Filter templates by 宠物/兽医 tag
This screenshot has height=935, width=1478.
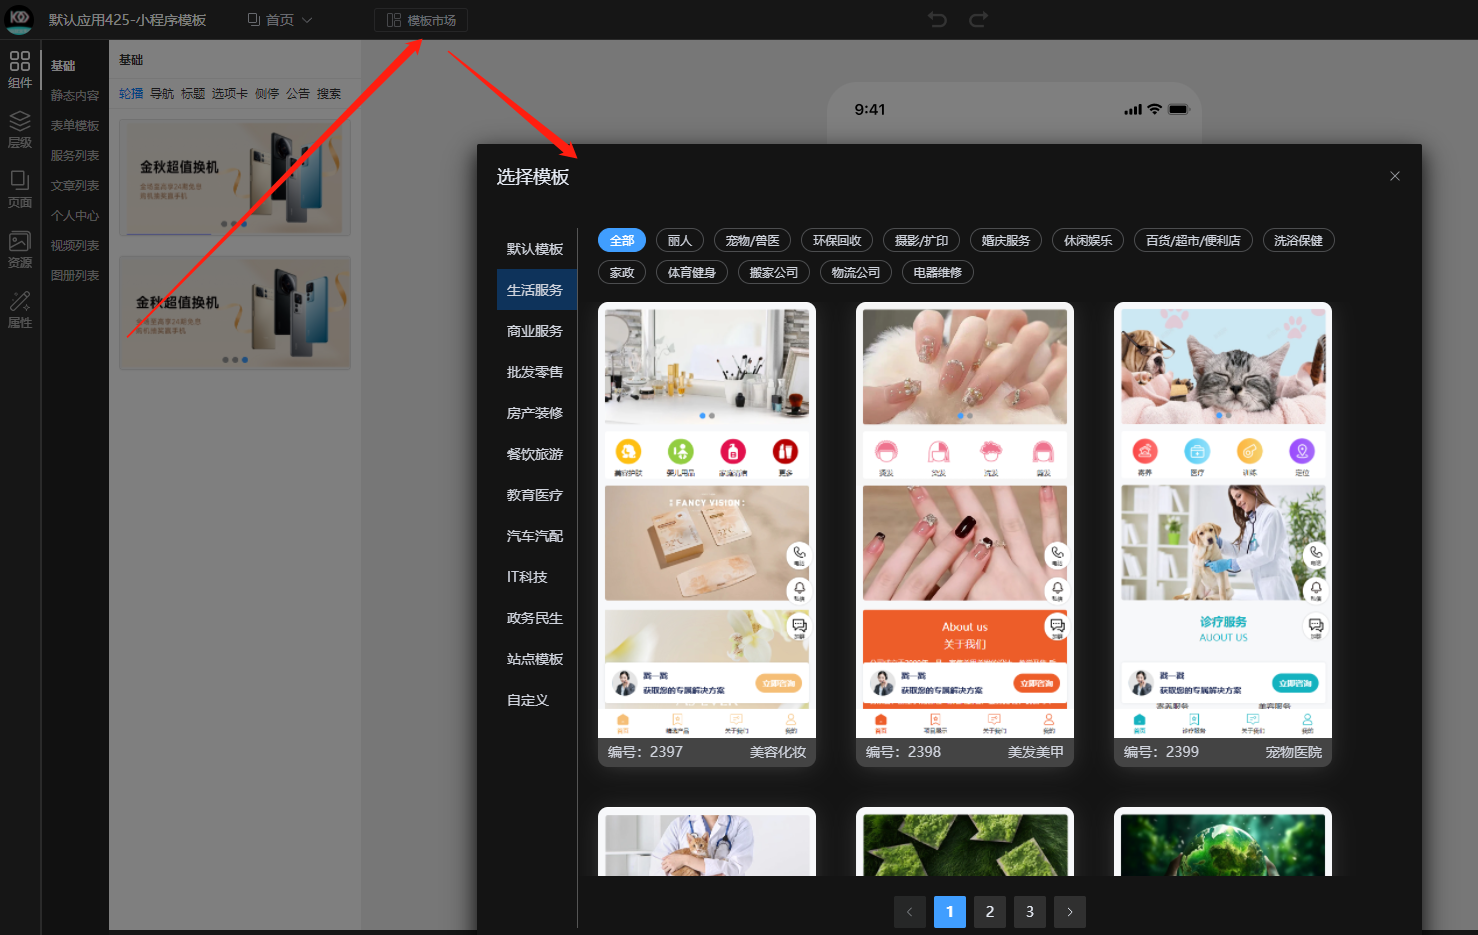(x=753, y=240)
